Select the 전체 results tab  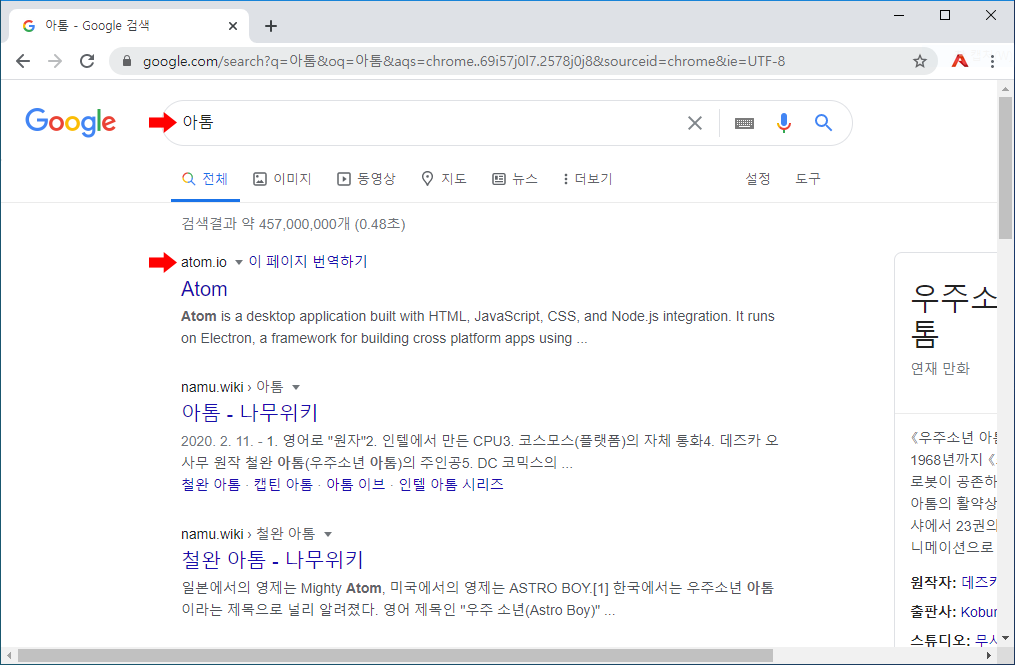tap(205, 179)
